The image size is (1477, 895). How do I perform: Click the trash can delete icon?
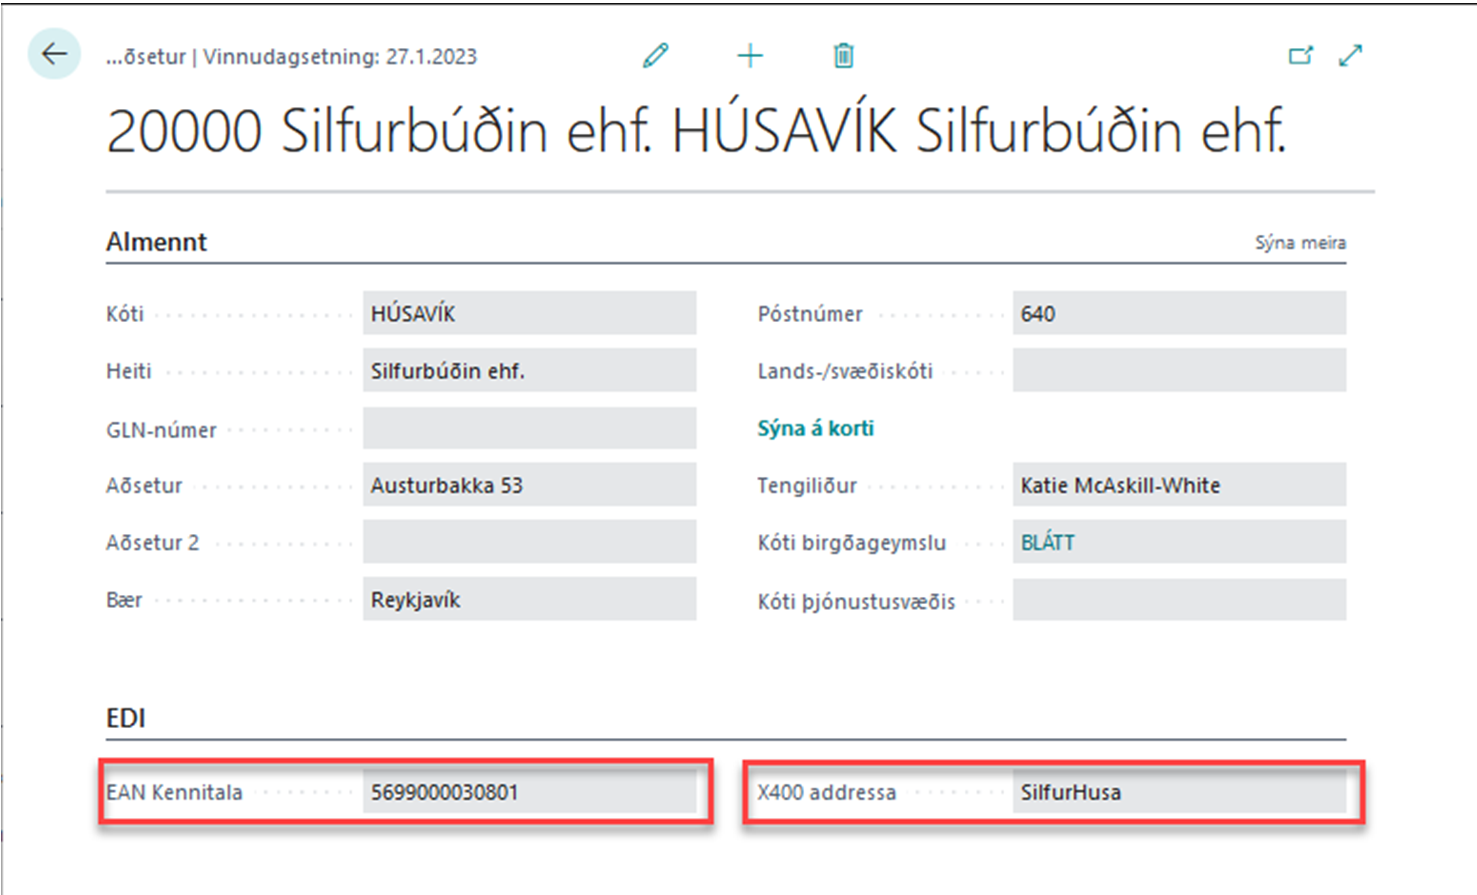[843, 56]
